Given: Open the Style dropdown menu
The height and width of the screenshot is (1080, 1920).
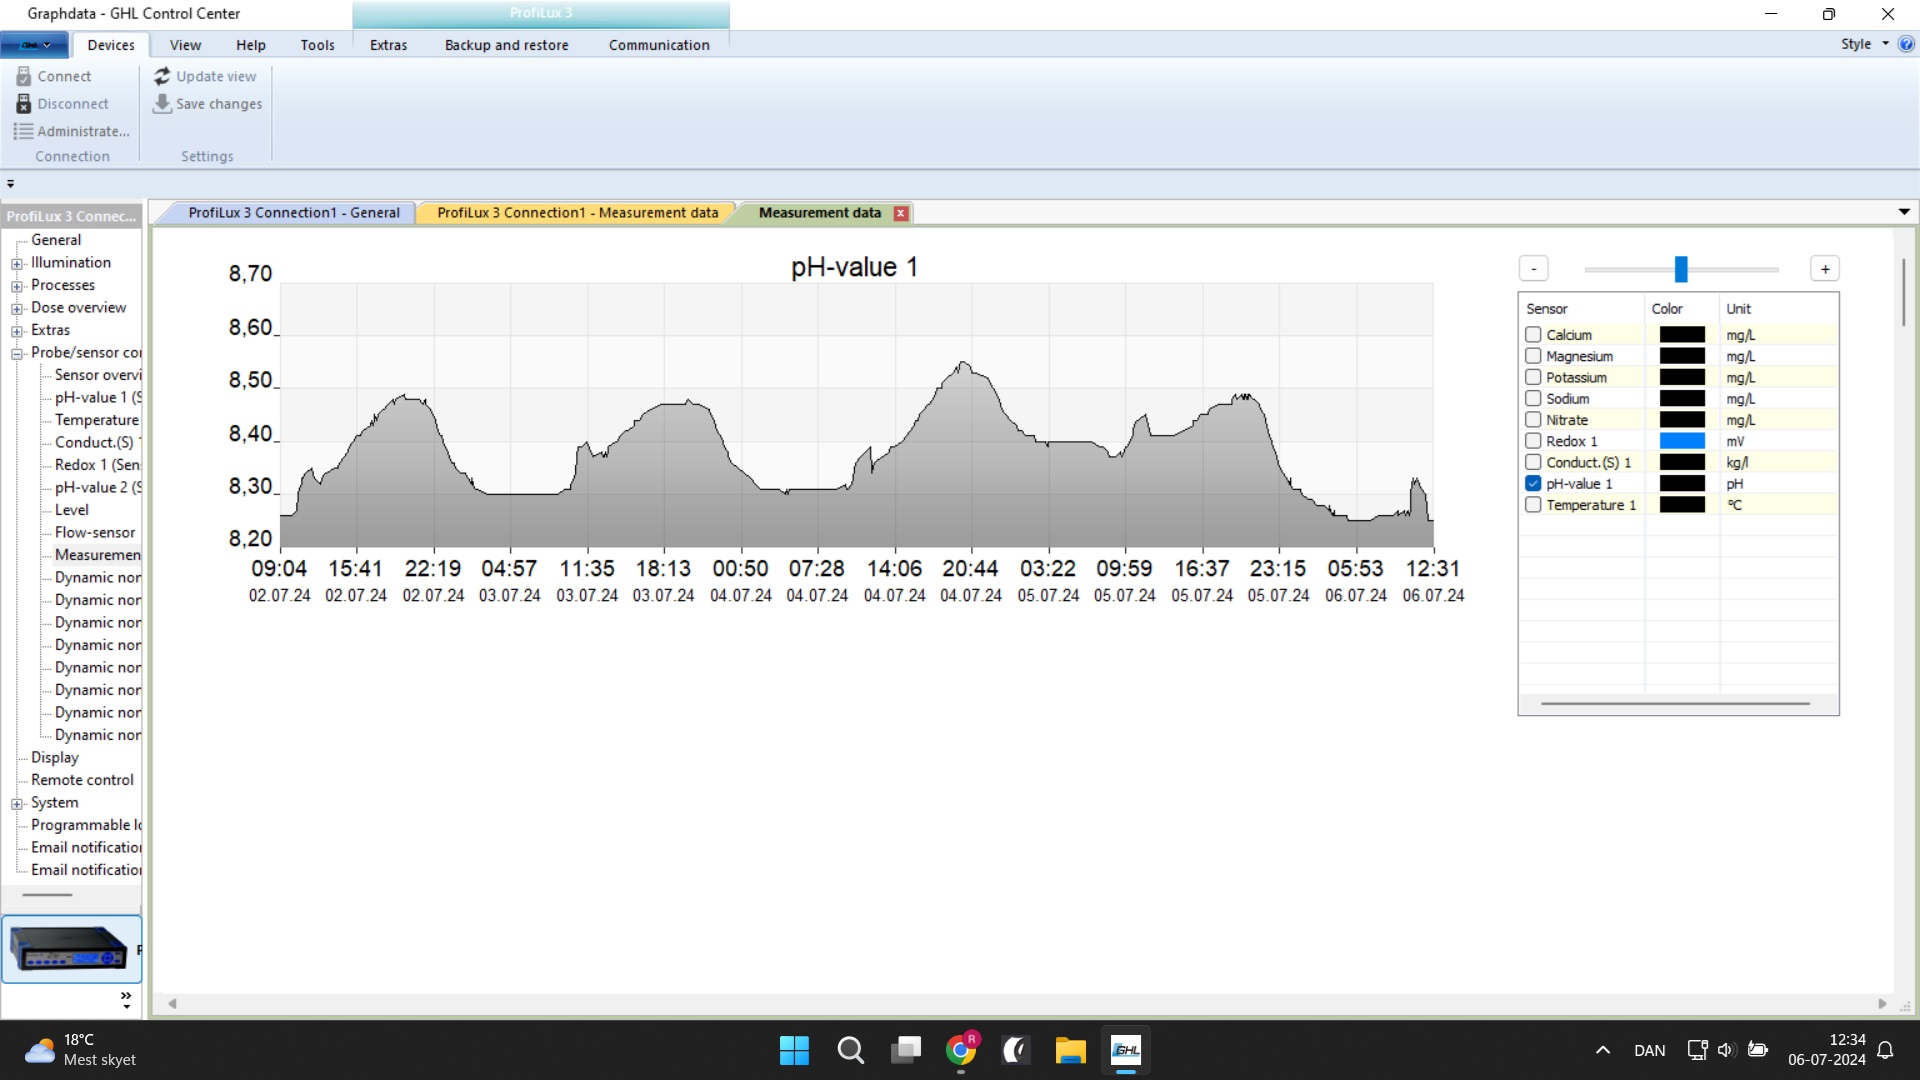Looking at the screenshot, I should tap(1864, 44).
